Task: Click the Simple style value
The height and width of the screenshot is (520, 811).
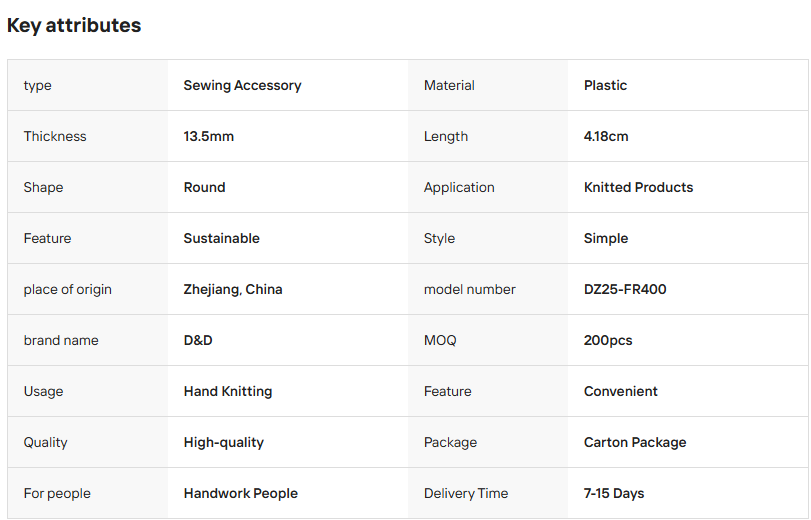Action: click(606, 239)
